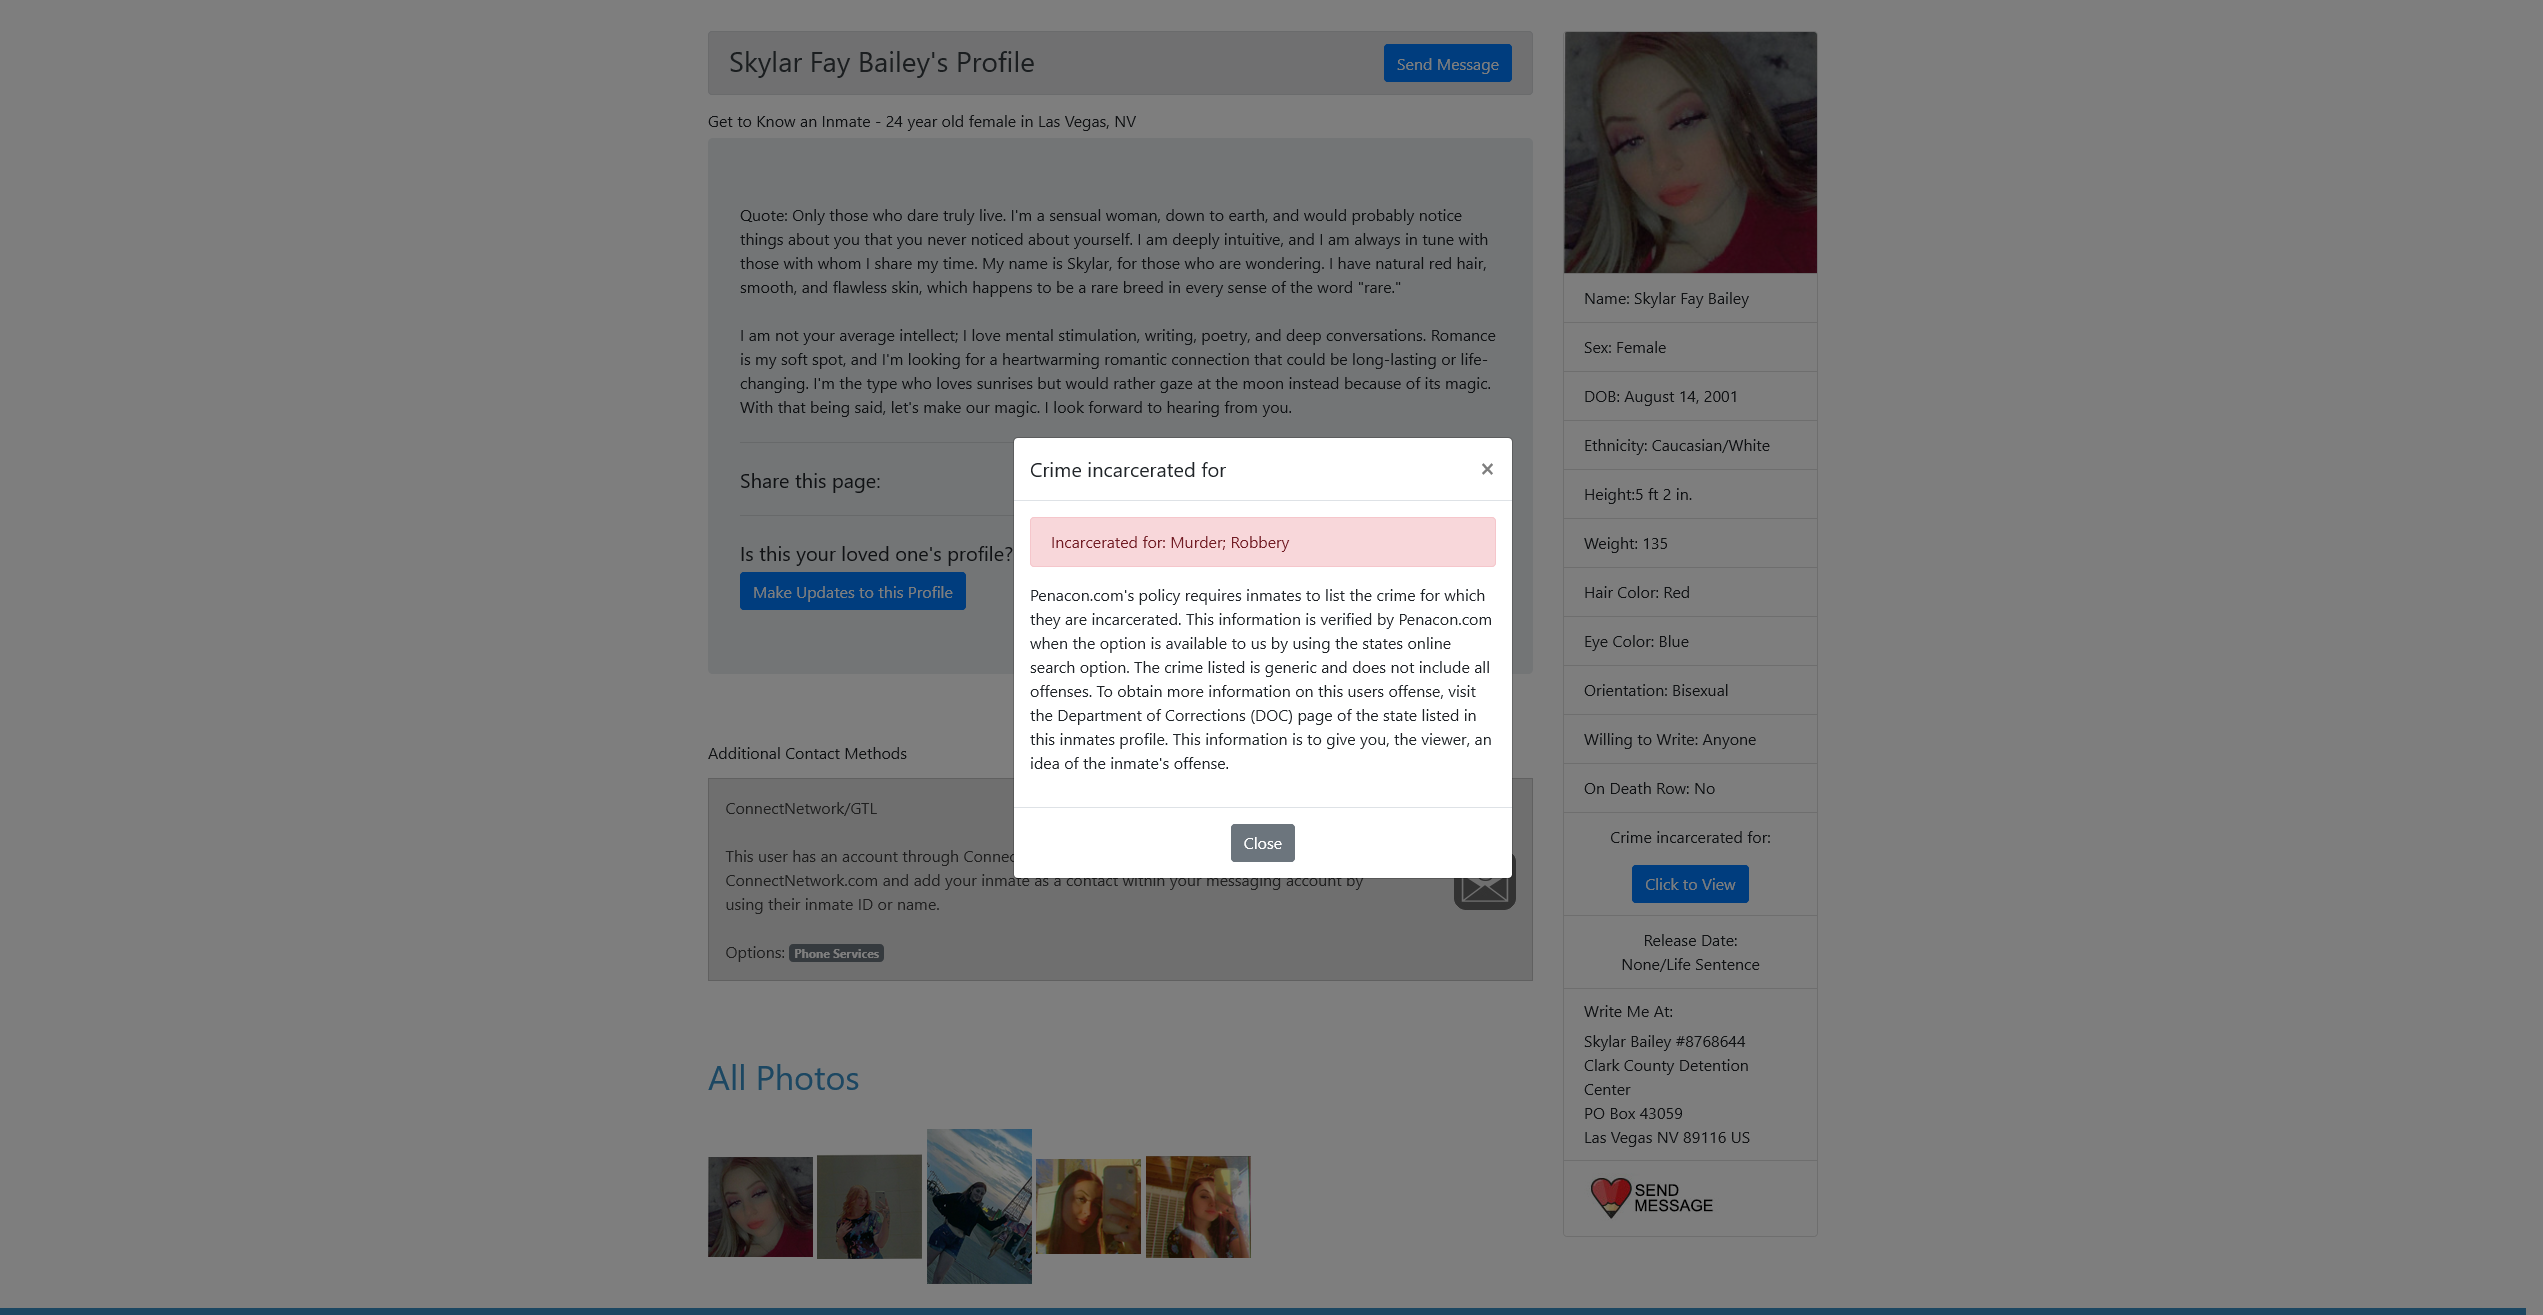Screen dimensions: 2543x1315
Task: Click the blue Send Message button
Action: [x=1447, y=64]
